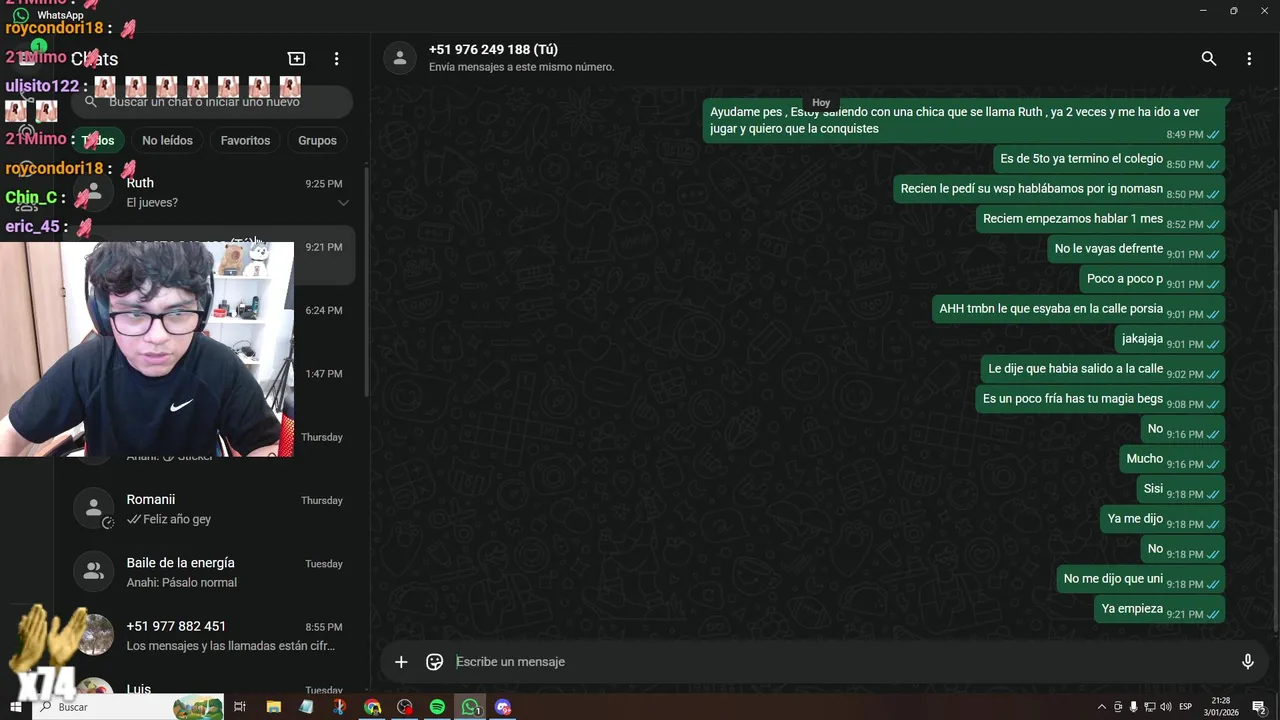The height and width of the screenshot is (720, 1280).
Task: Open File Explorer from the taskbar
Action: tap(274, 707)
